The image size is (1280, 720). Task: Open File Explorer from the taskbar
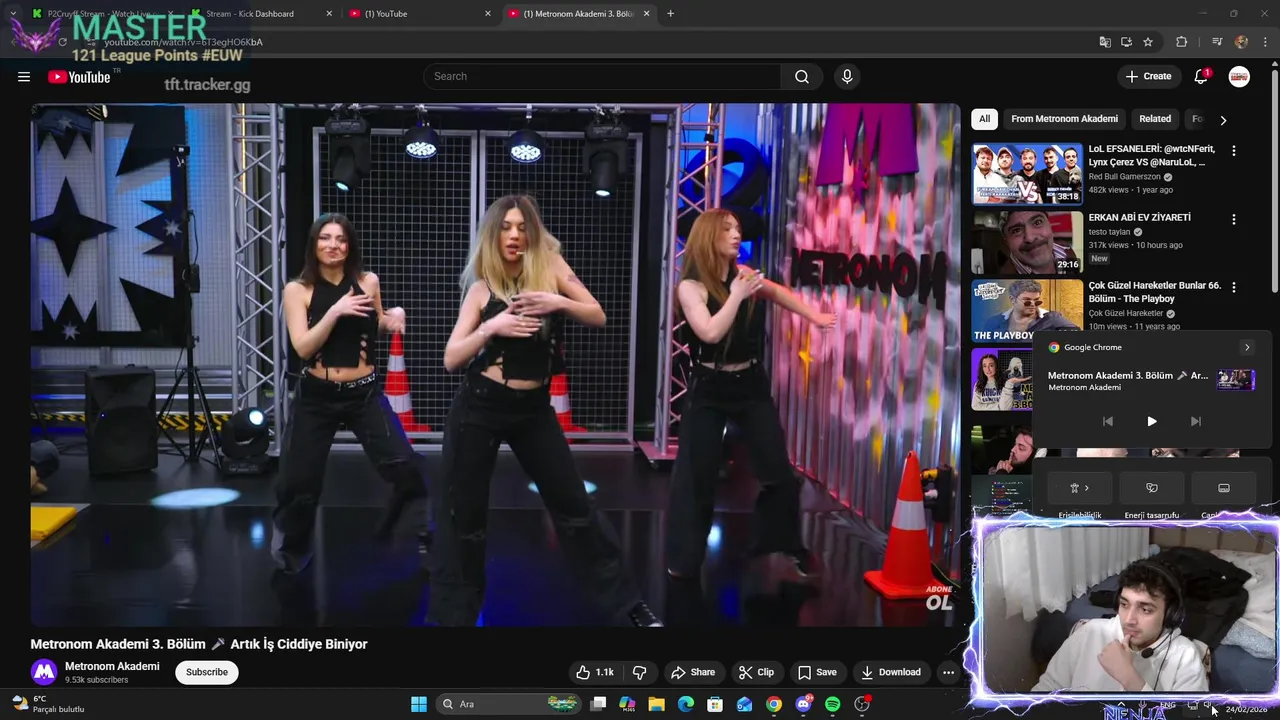pos(656,704)
